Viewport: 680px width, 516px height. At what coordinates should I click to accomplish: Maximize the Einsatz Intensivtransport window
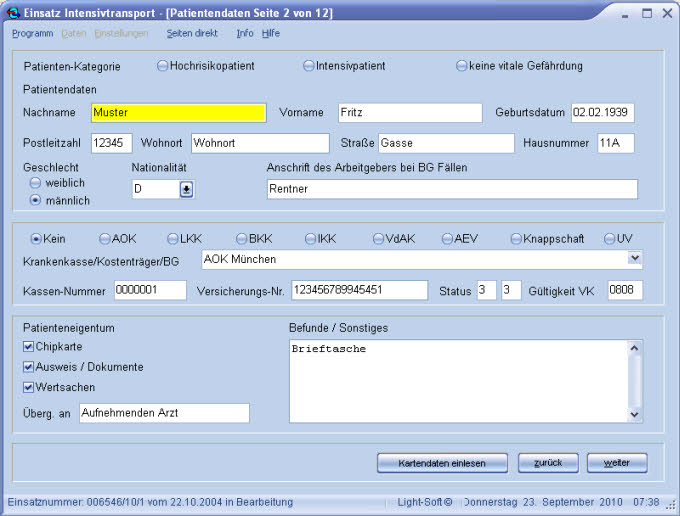pos(647,13)
